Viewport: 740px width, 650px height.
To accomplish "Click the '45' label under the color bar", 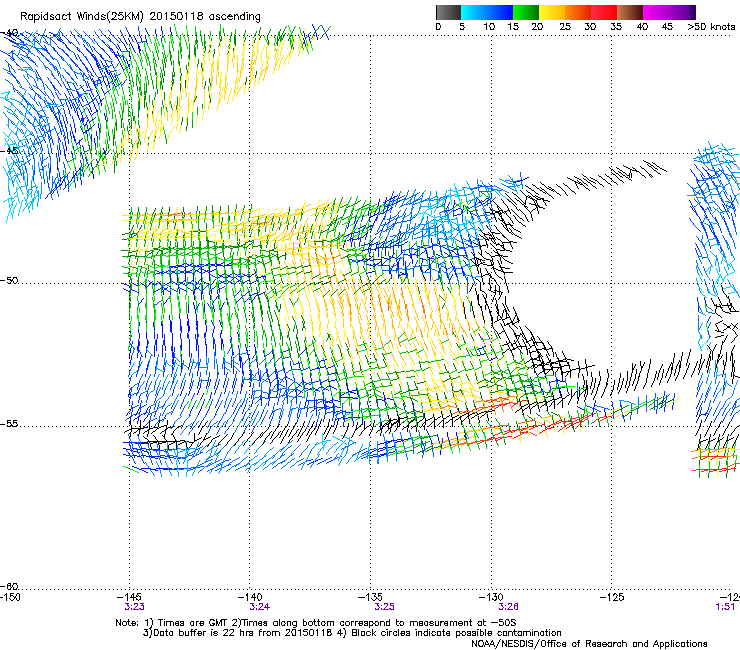I will point(667,27).
